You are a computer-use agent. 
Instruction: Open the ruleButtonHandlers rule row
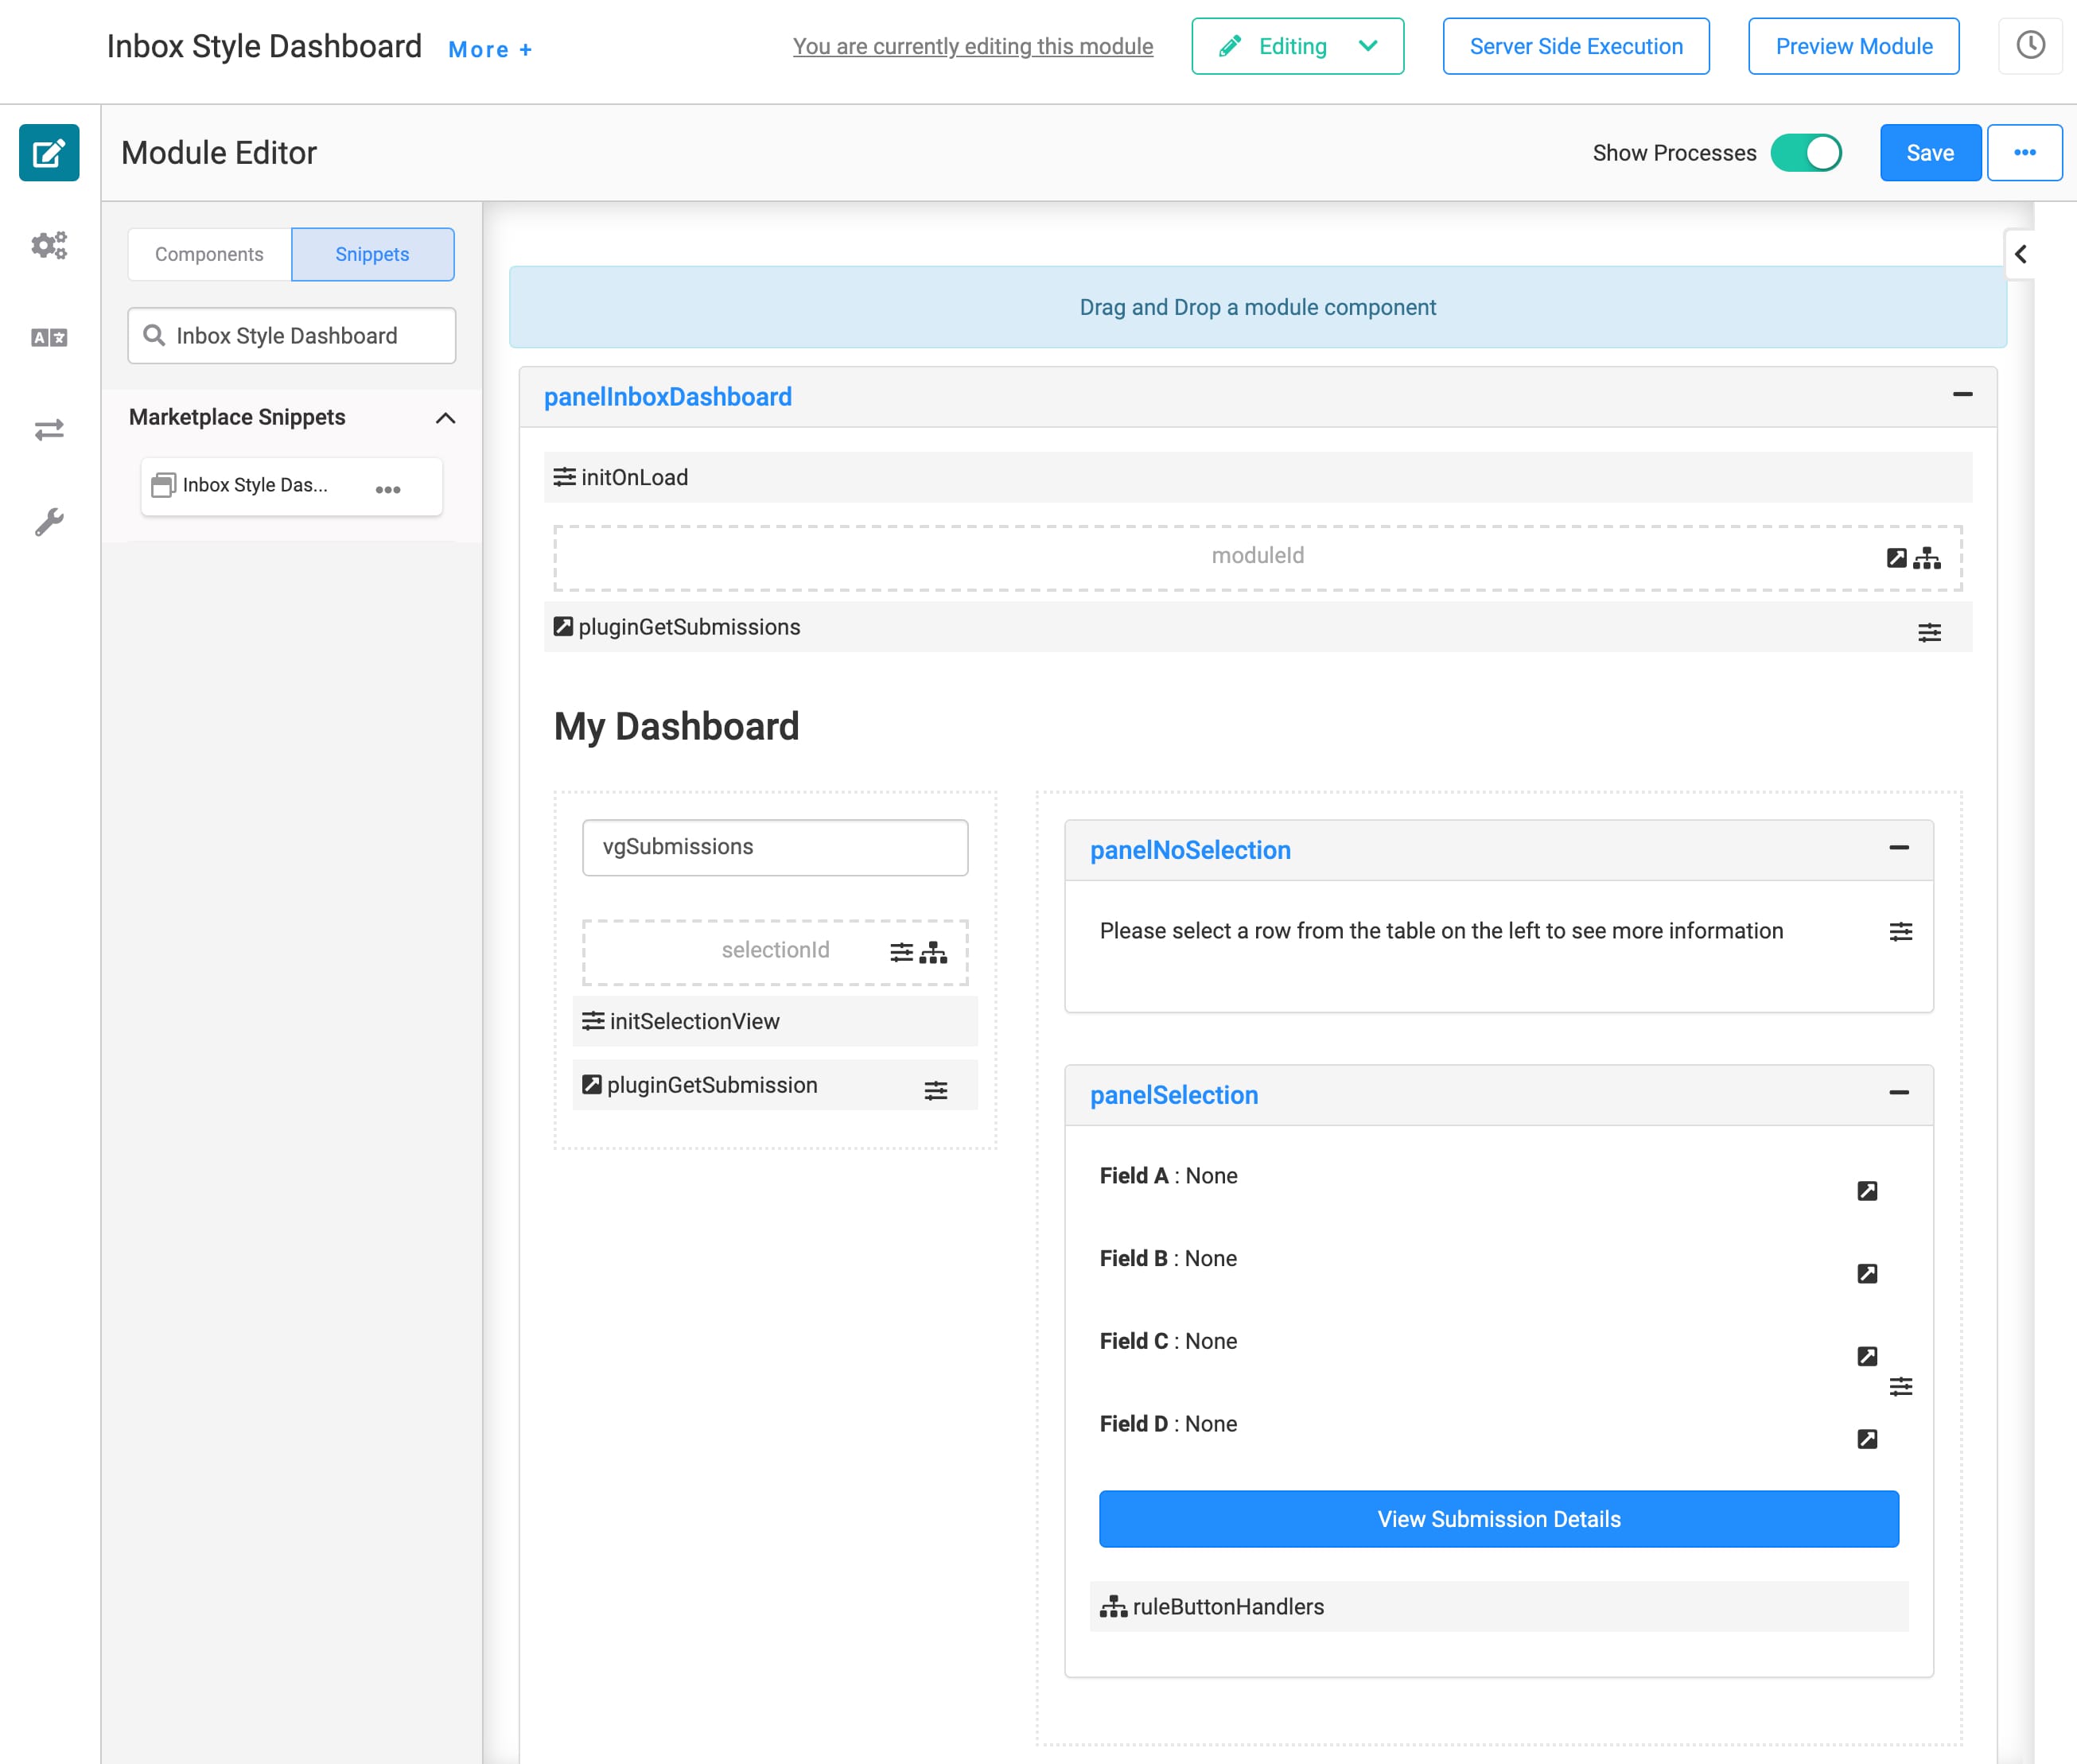1498,1607
